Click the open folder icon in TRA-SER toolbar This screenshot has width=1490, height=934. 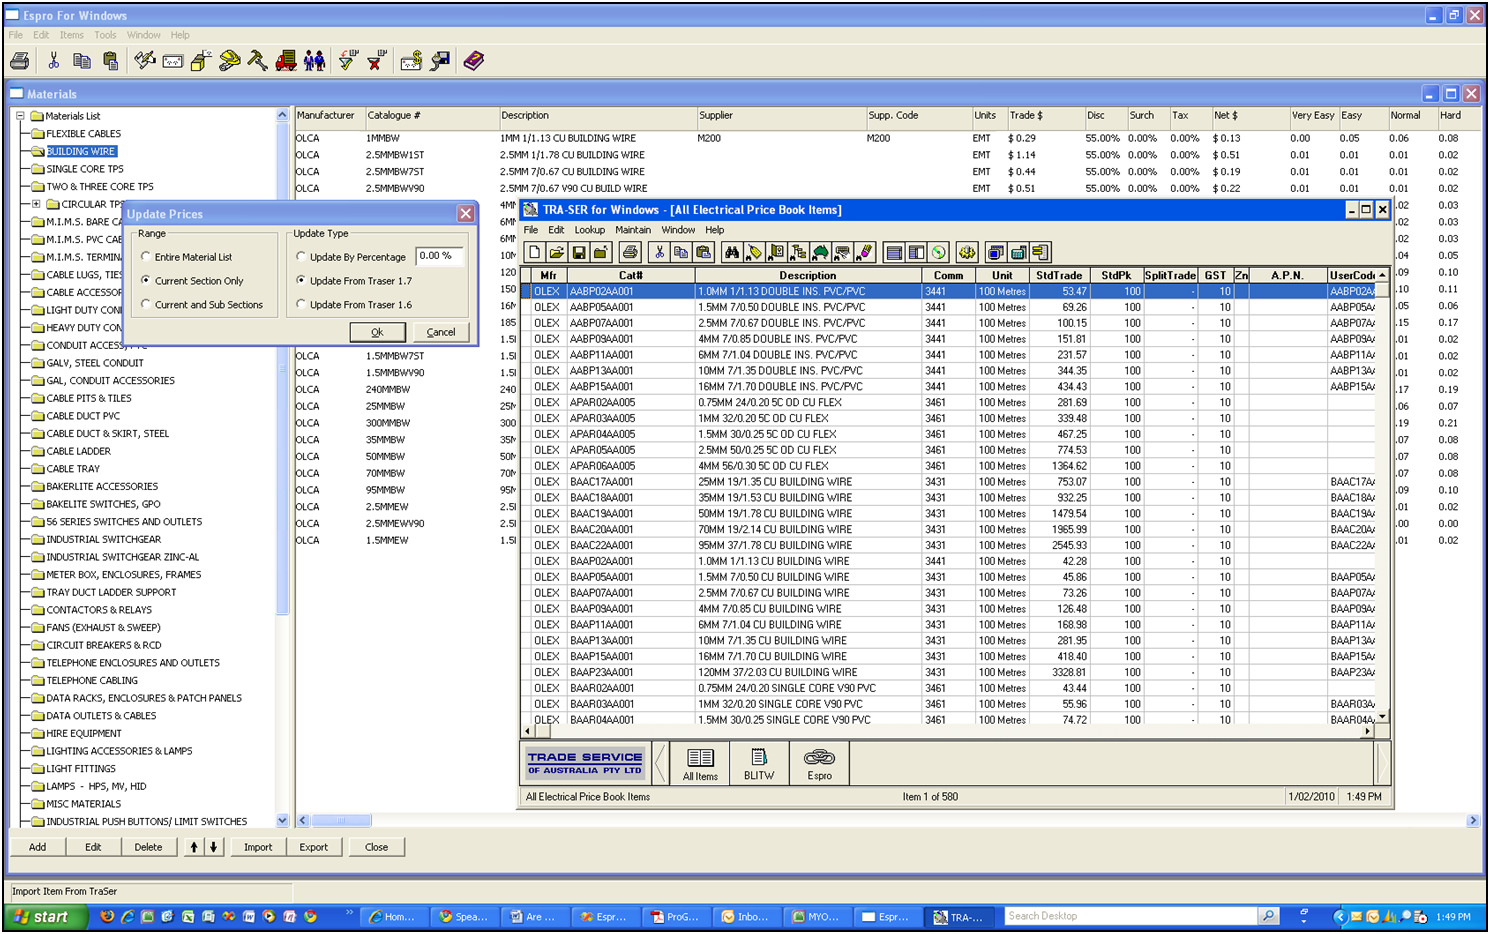pos(556,252)
